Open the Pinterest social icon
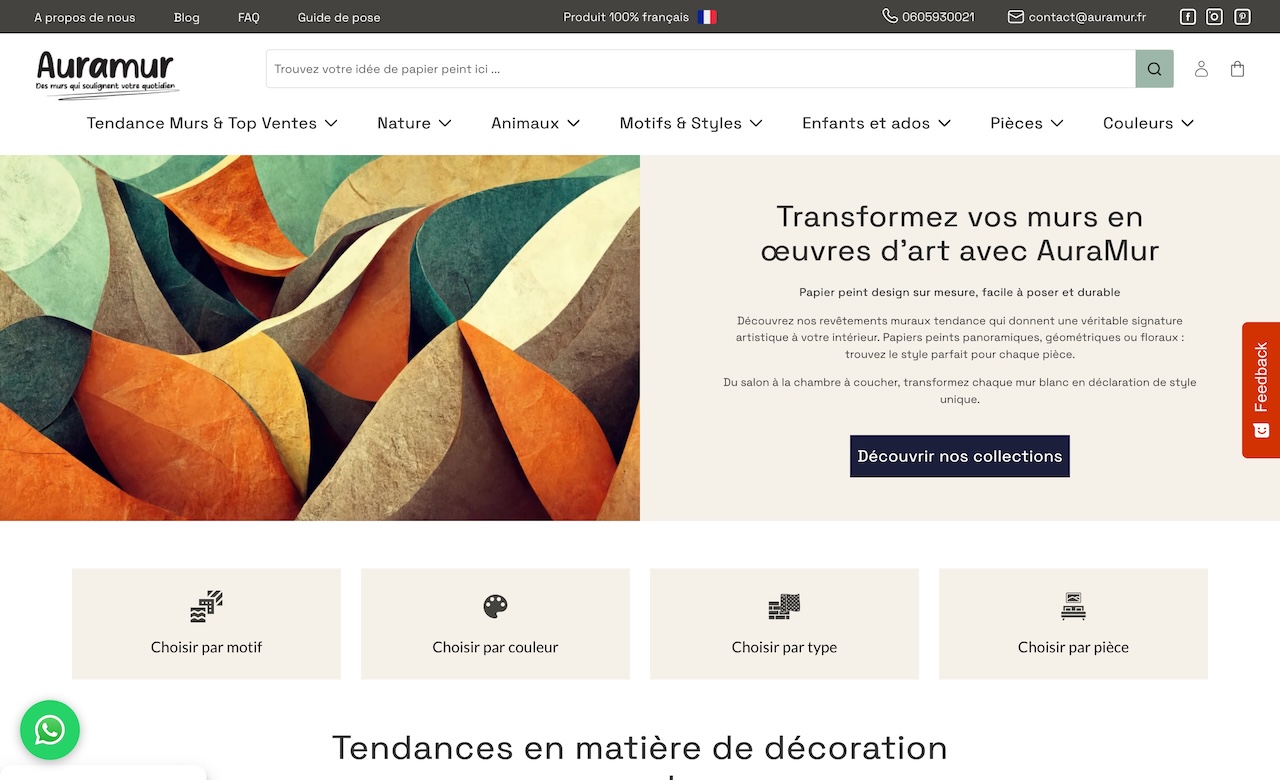 1241,17
